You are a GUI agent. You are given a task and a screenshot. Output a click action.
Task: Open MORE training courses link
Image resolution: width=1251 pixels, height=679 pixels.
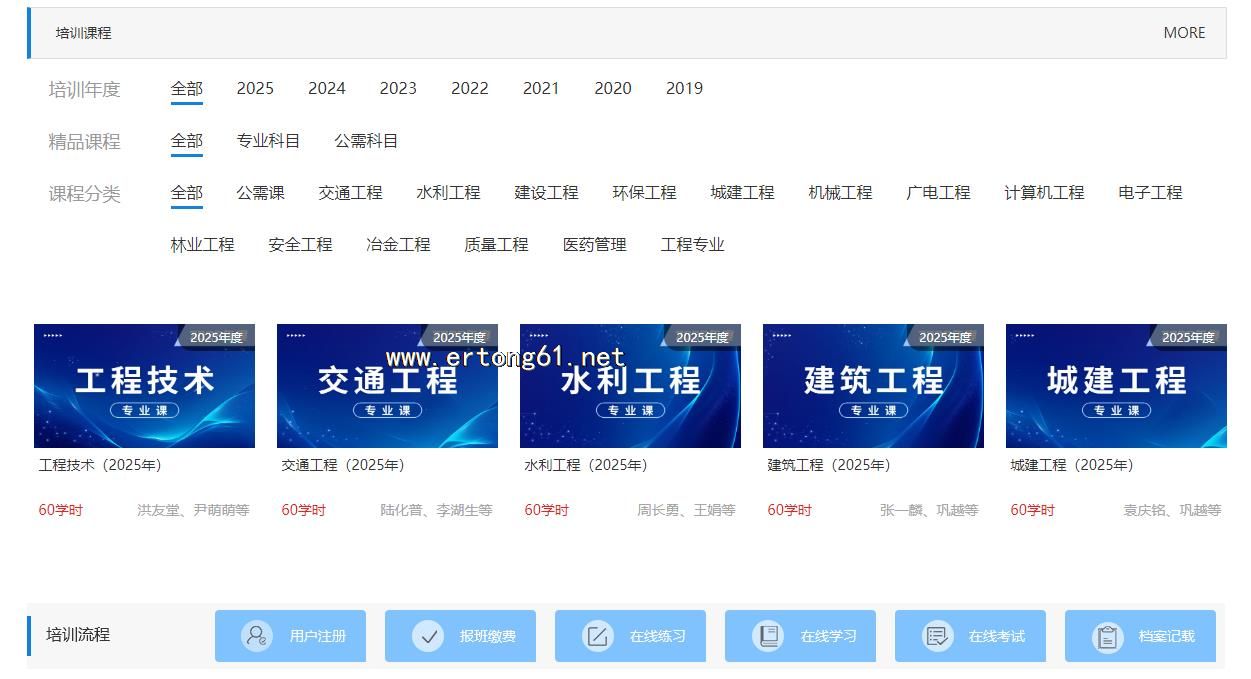[1184, 33]
